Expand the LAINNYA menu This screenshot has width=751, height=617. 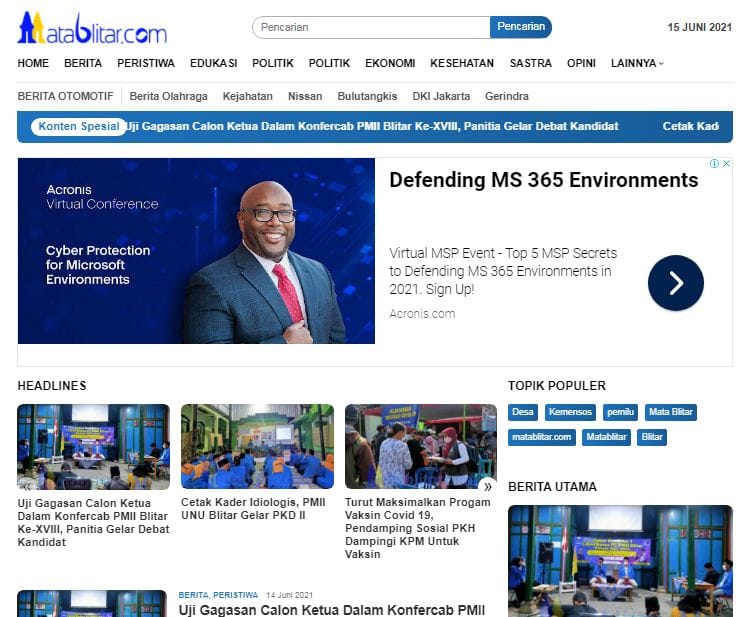pos(637,63)
